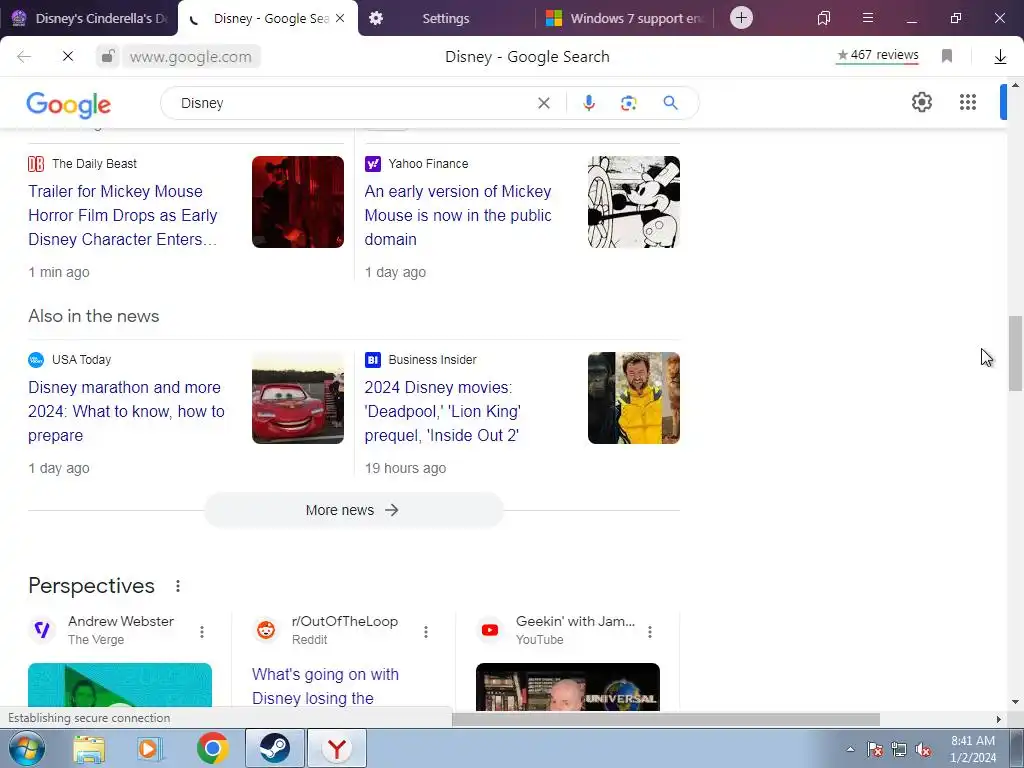1024x768 pixels.
Task: Open Disney marathon and more 2024 article
Action: click(126, 411)
